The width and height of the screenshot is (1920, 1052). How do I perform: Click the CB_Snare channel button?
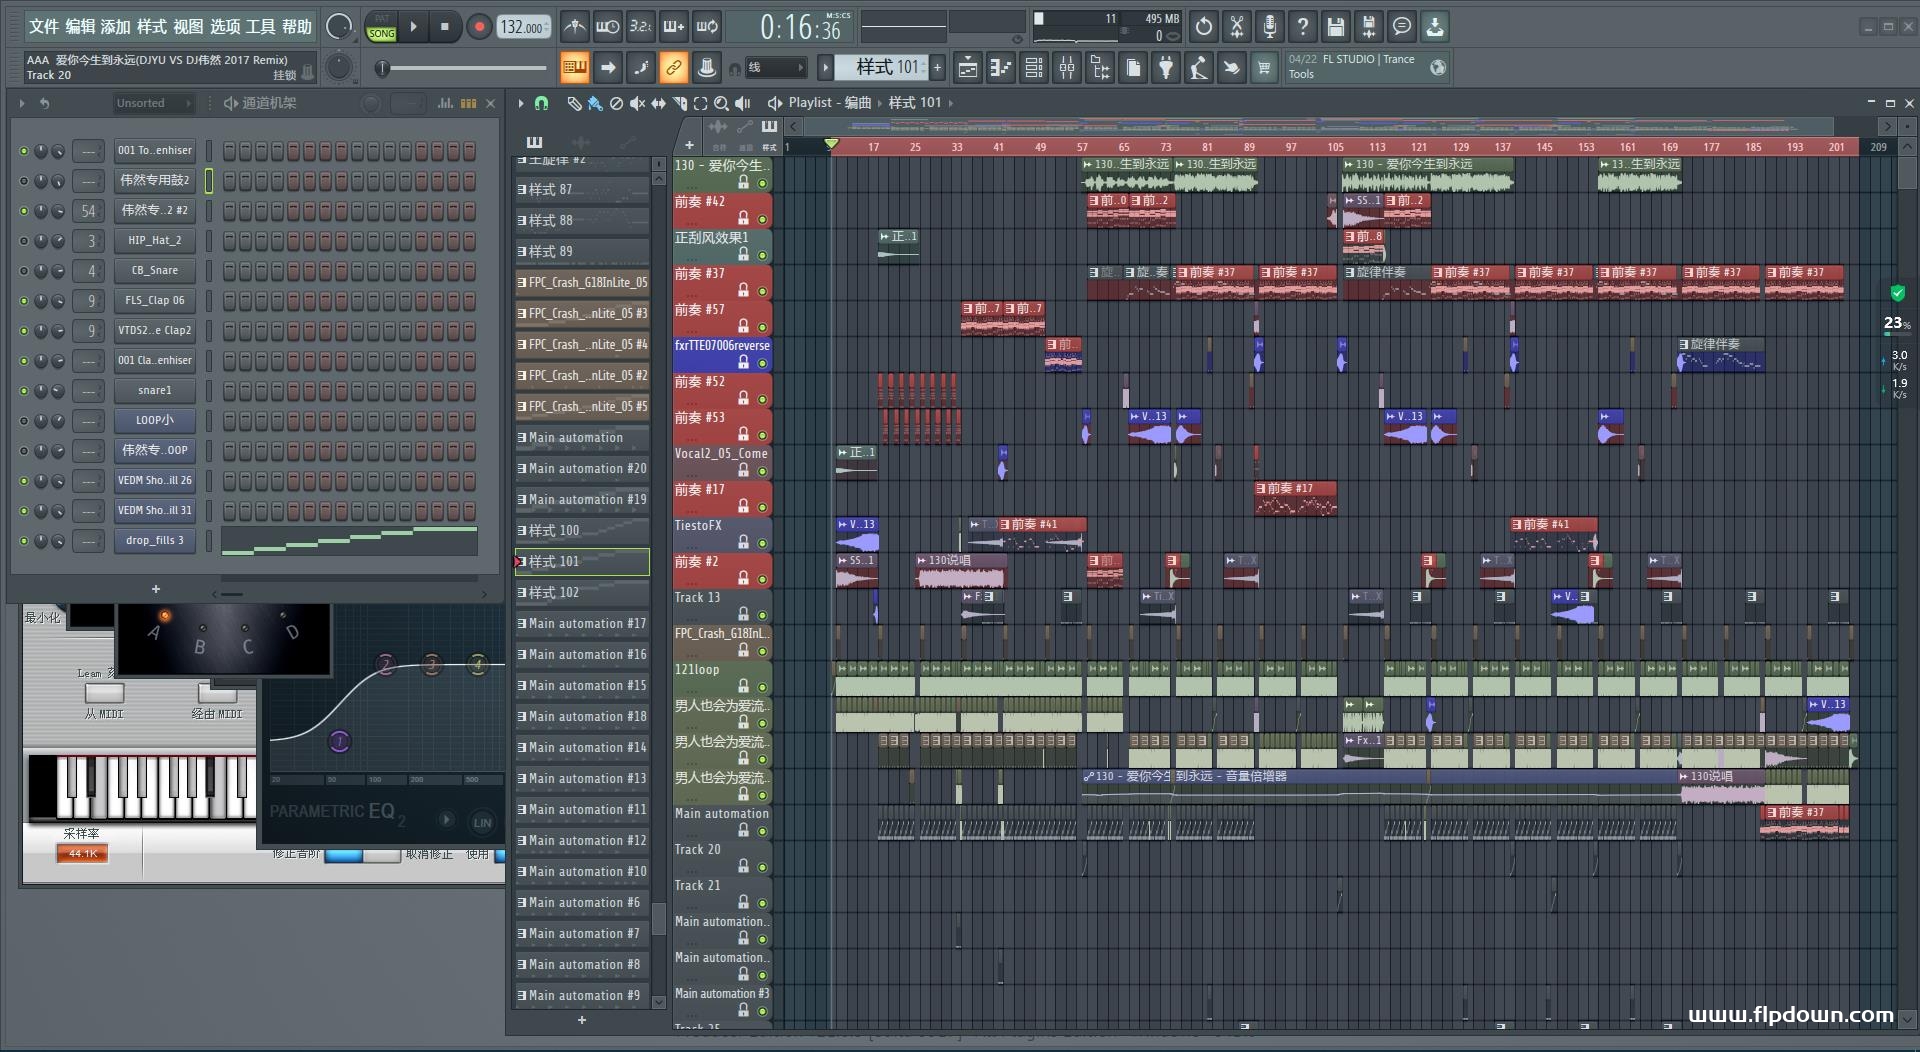(x=154, y=270)
